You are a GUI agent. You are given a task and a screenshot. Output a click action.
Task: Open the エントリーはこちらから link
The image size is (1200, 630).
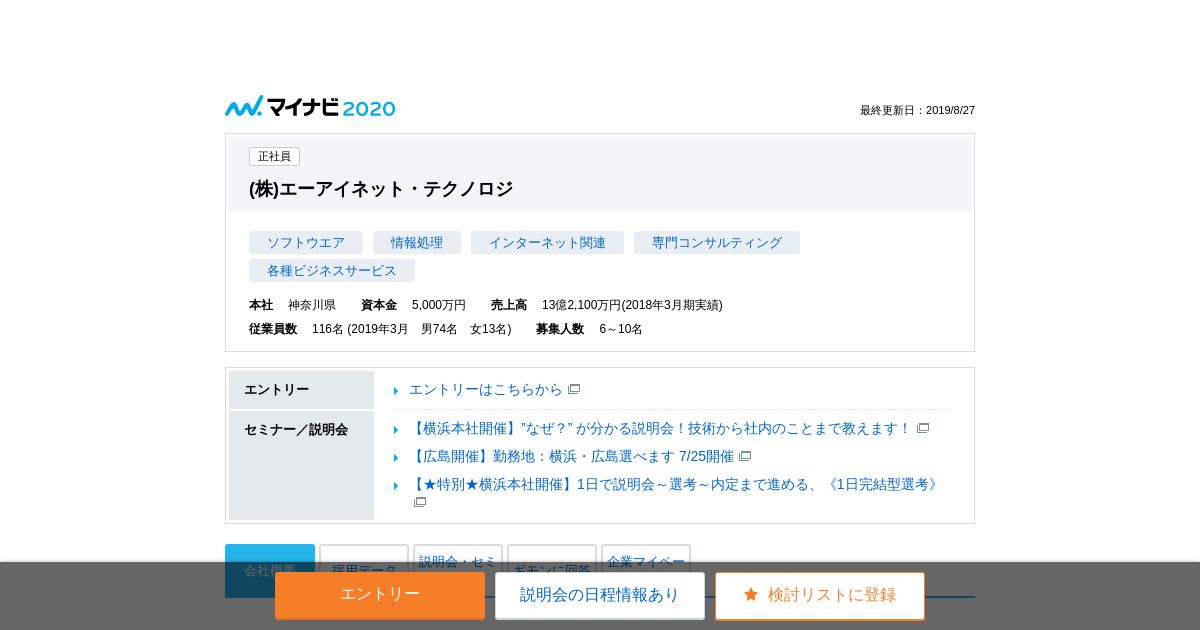click(x=486, y=389)
